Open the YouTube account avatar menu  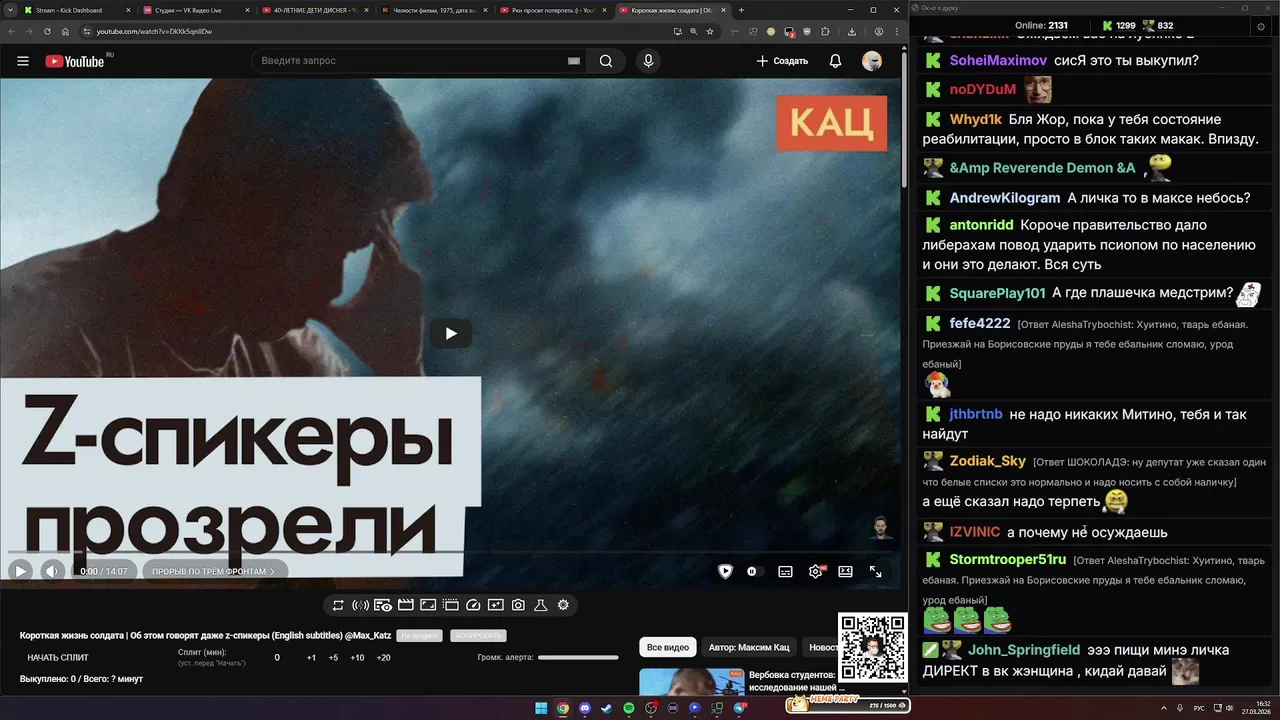[872, 61]
